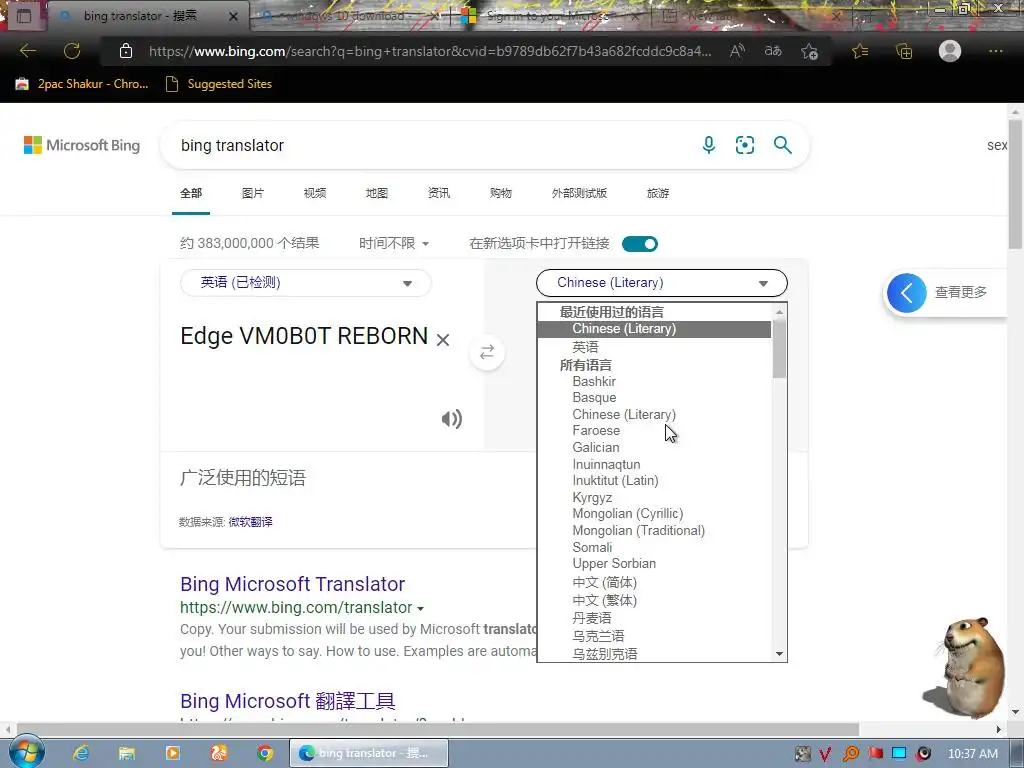
Task: Reload the page with refresh icon
Action: [x=72, y=51]
